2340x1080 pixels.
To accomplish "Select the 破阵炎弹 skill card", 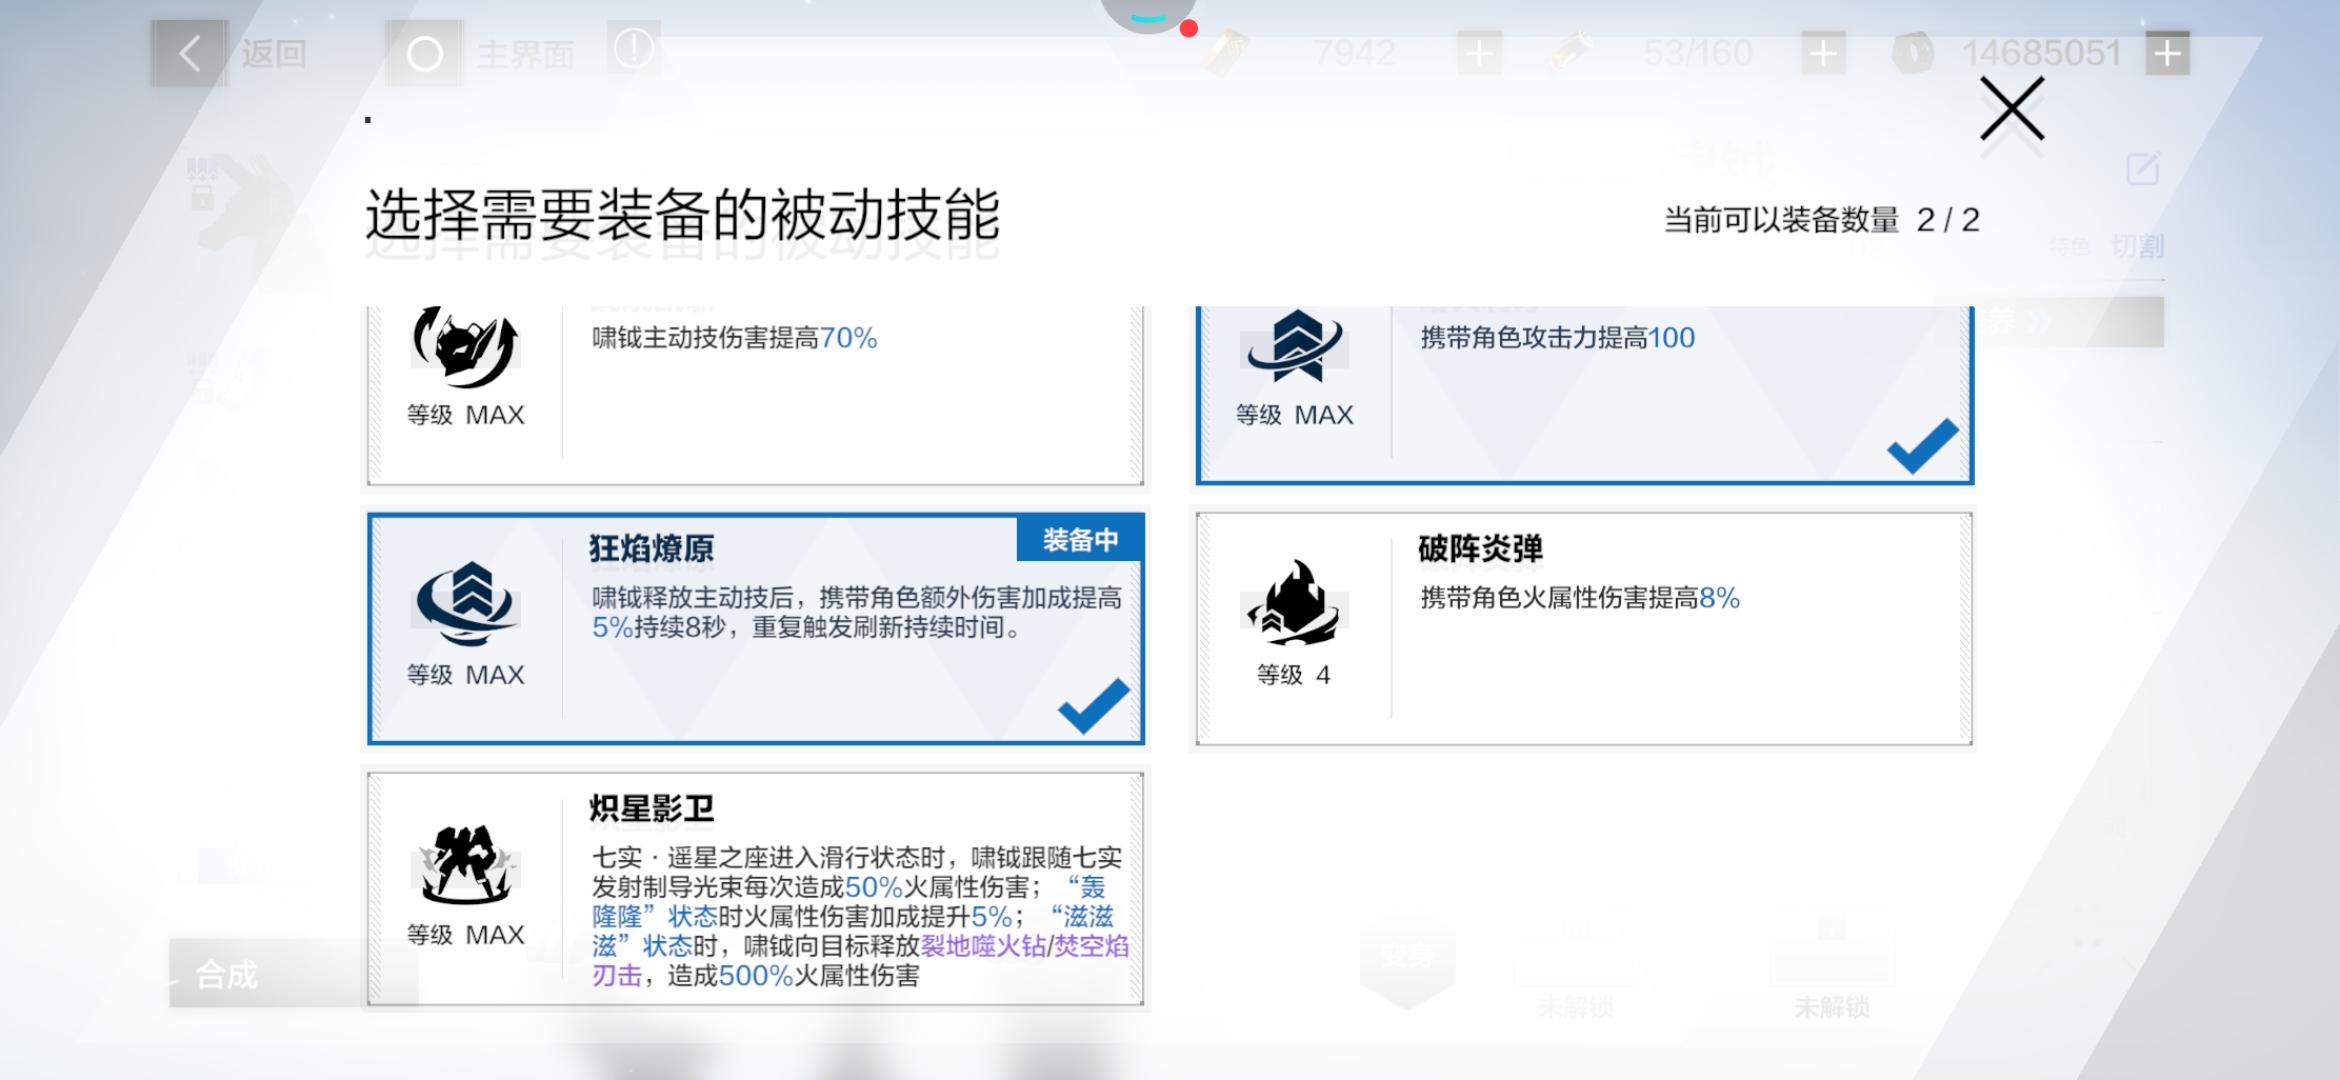I will click(x=1584, y=629).
